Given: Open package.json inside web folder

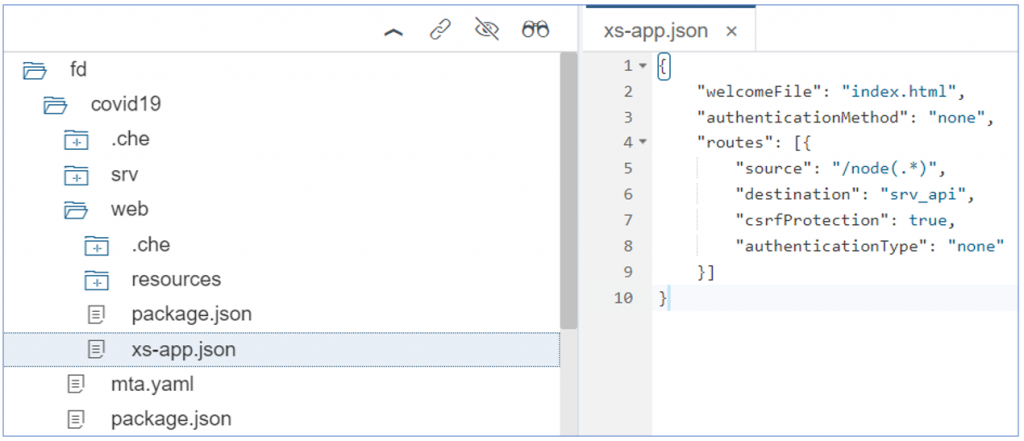Looking at the screenshot, I should (191, 315).
